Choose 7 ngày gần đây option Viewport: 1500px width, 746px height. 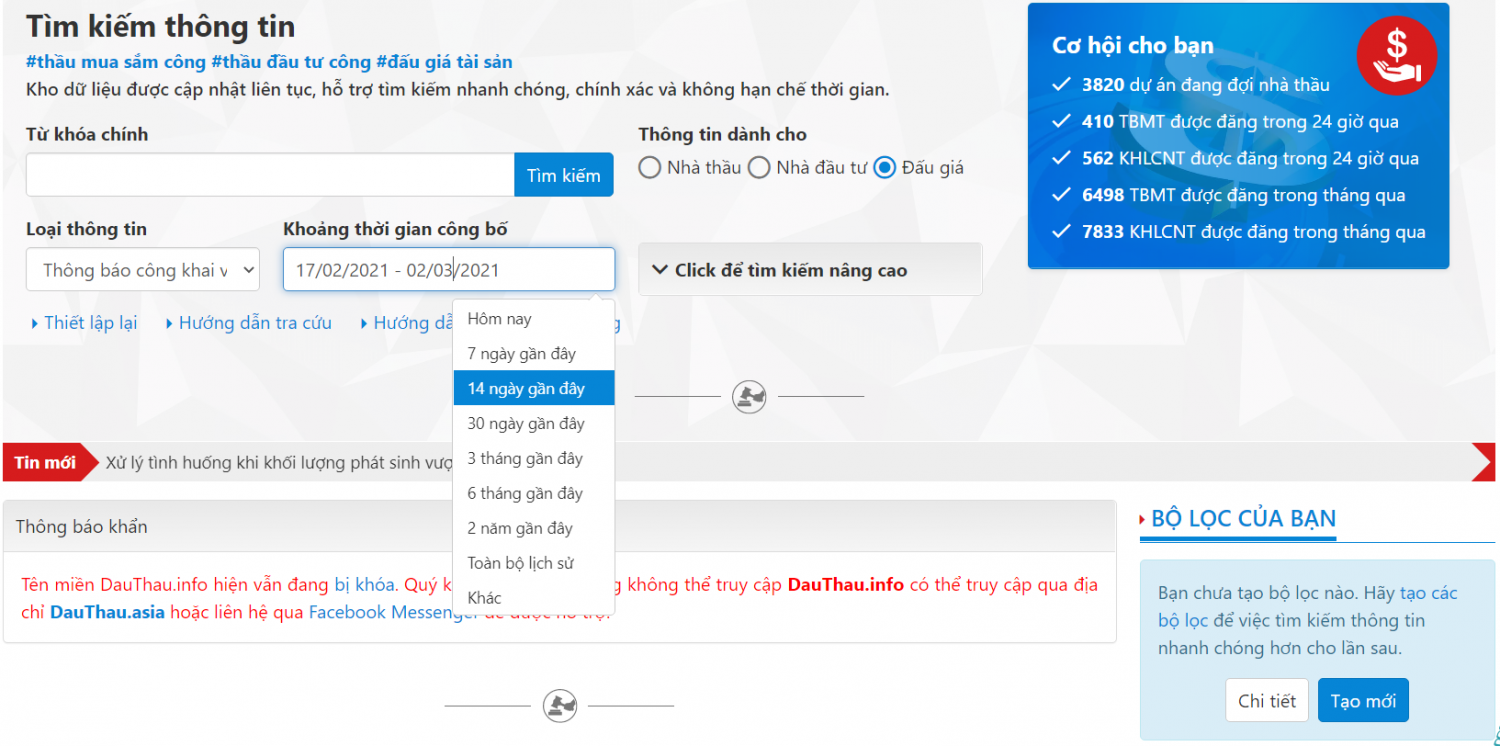click(534, 354)
